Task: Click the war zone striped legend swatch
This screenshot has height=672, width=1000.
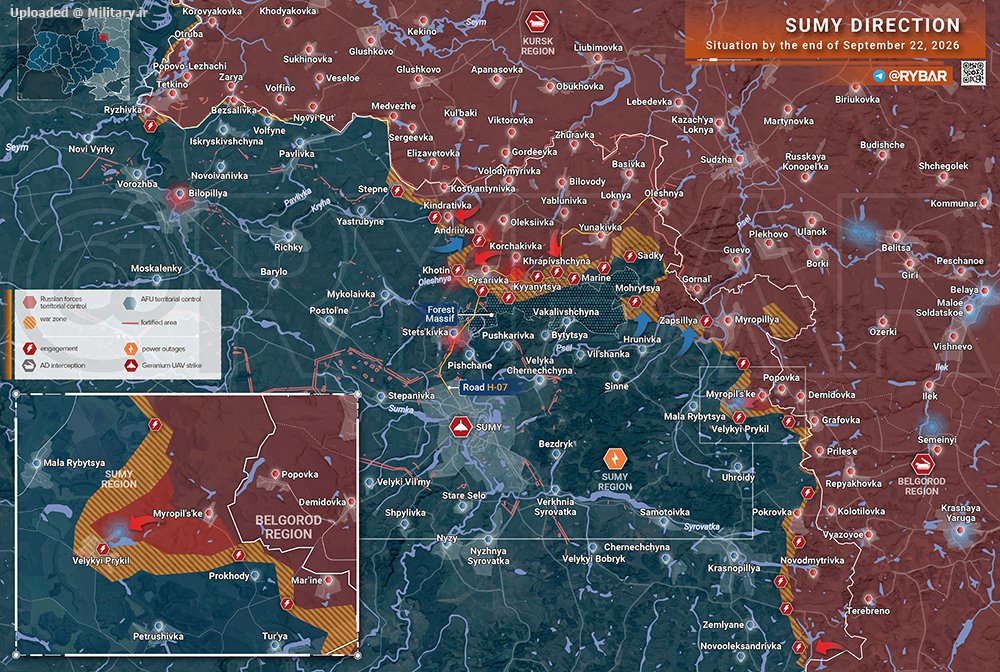Action: tap(29, 323)
